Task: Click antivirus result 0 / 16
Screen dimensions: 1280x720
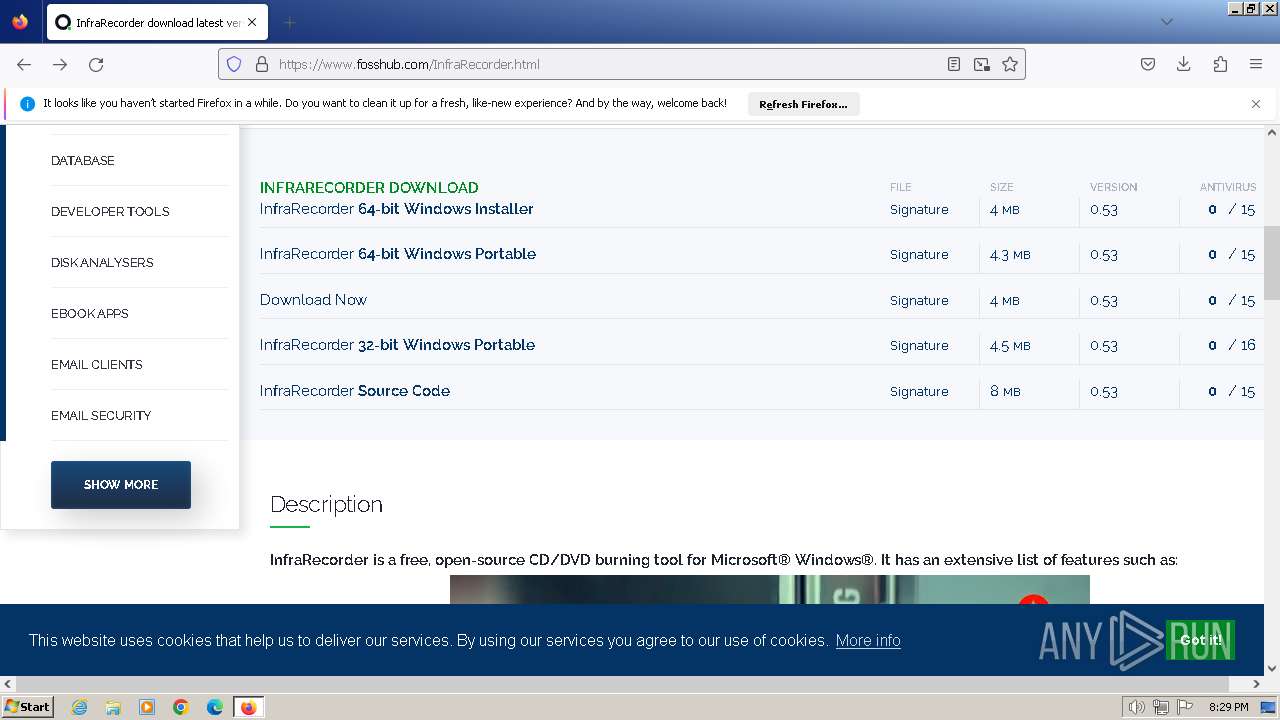Action: coord(1231,345)
